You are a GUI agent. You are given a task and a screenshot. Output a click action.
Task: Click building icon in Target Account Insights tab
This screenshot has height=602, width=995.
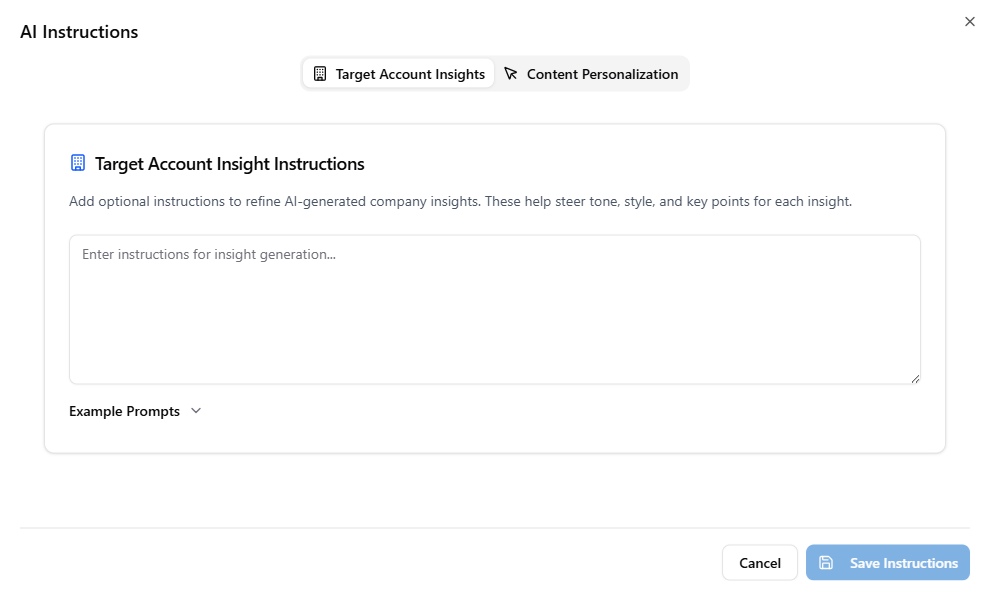[x=320, y=74]
